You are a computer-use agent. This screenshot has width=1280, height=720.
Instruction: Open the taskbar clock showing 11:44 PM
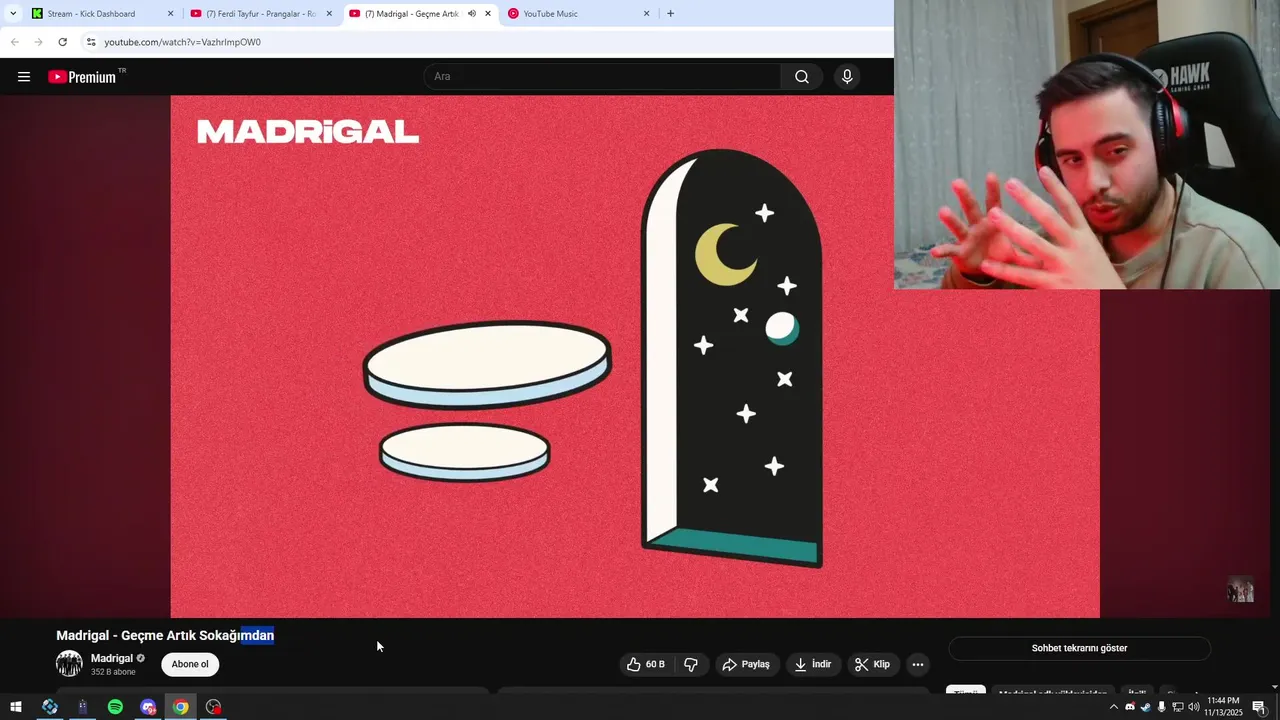click(1224, 707)
